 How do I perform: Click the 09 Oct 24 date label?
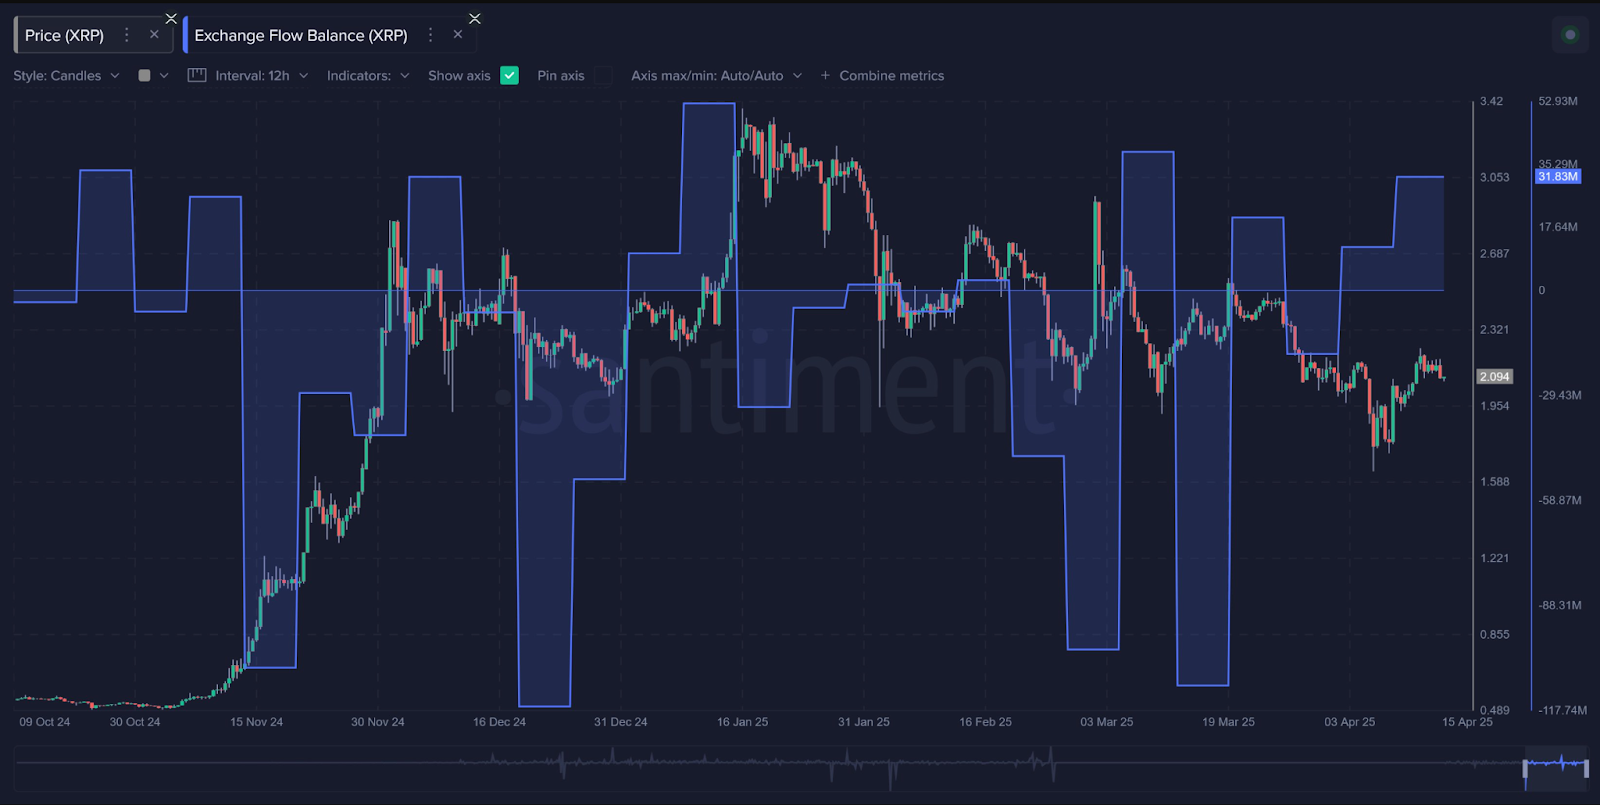[45, 722]
